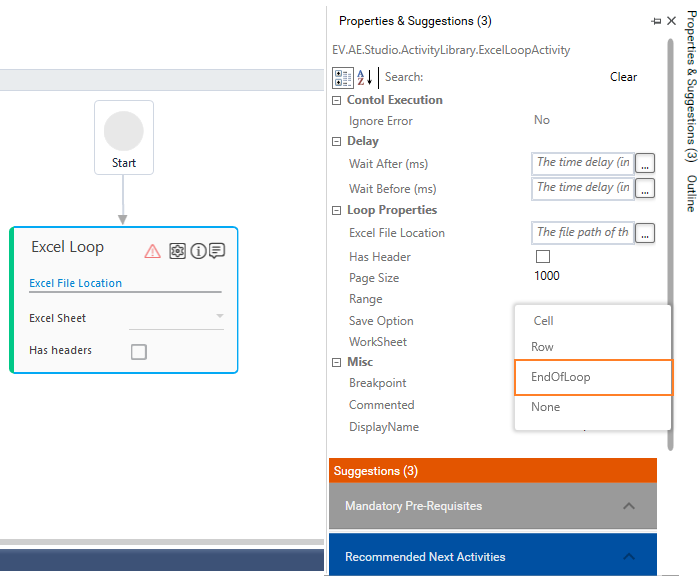Open the Excel Sheet dropdown

pyautogui.click(x=219, y=317)
